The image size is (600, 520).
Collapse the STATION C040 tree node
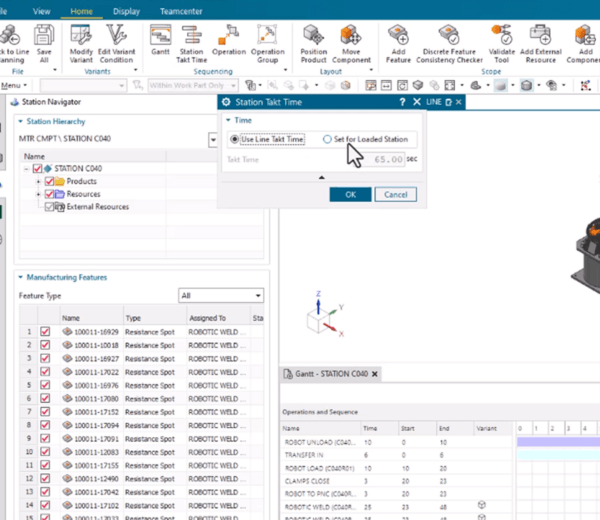[x=26, y=169]
